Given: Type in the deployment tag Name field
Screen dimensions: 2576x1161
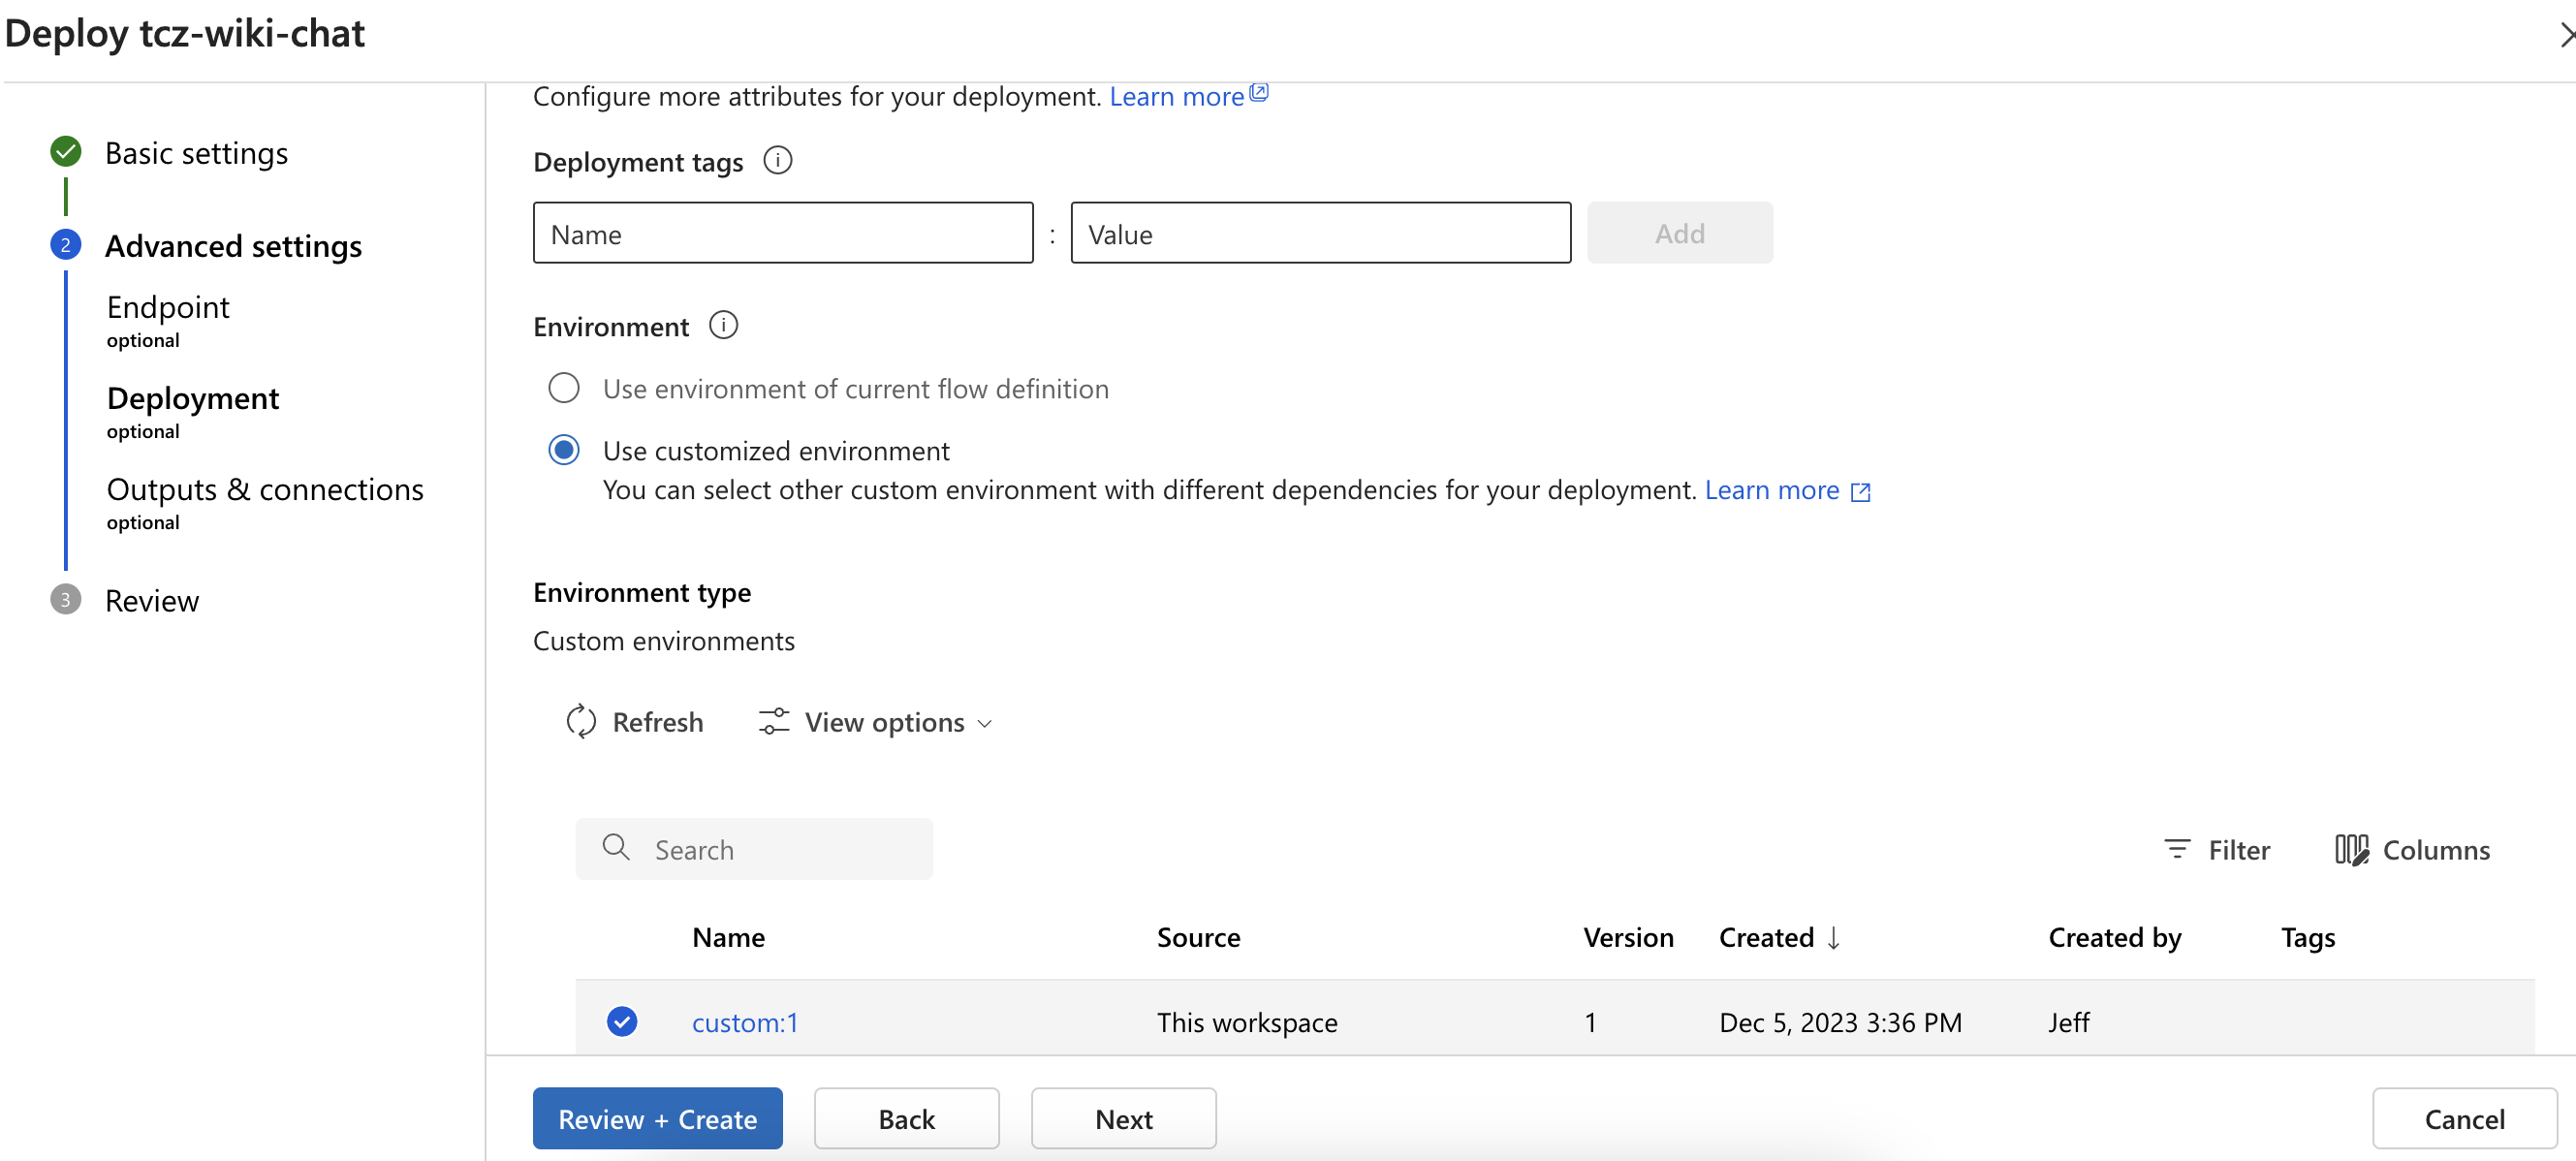Looking at the screenshot, I should click(x=782, y=232).
